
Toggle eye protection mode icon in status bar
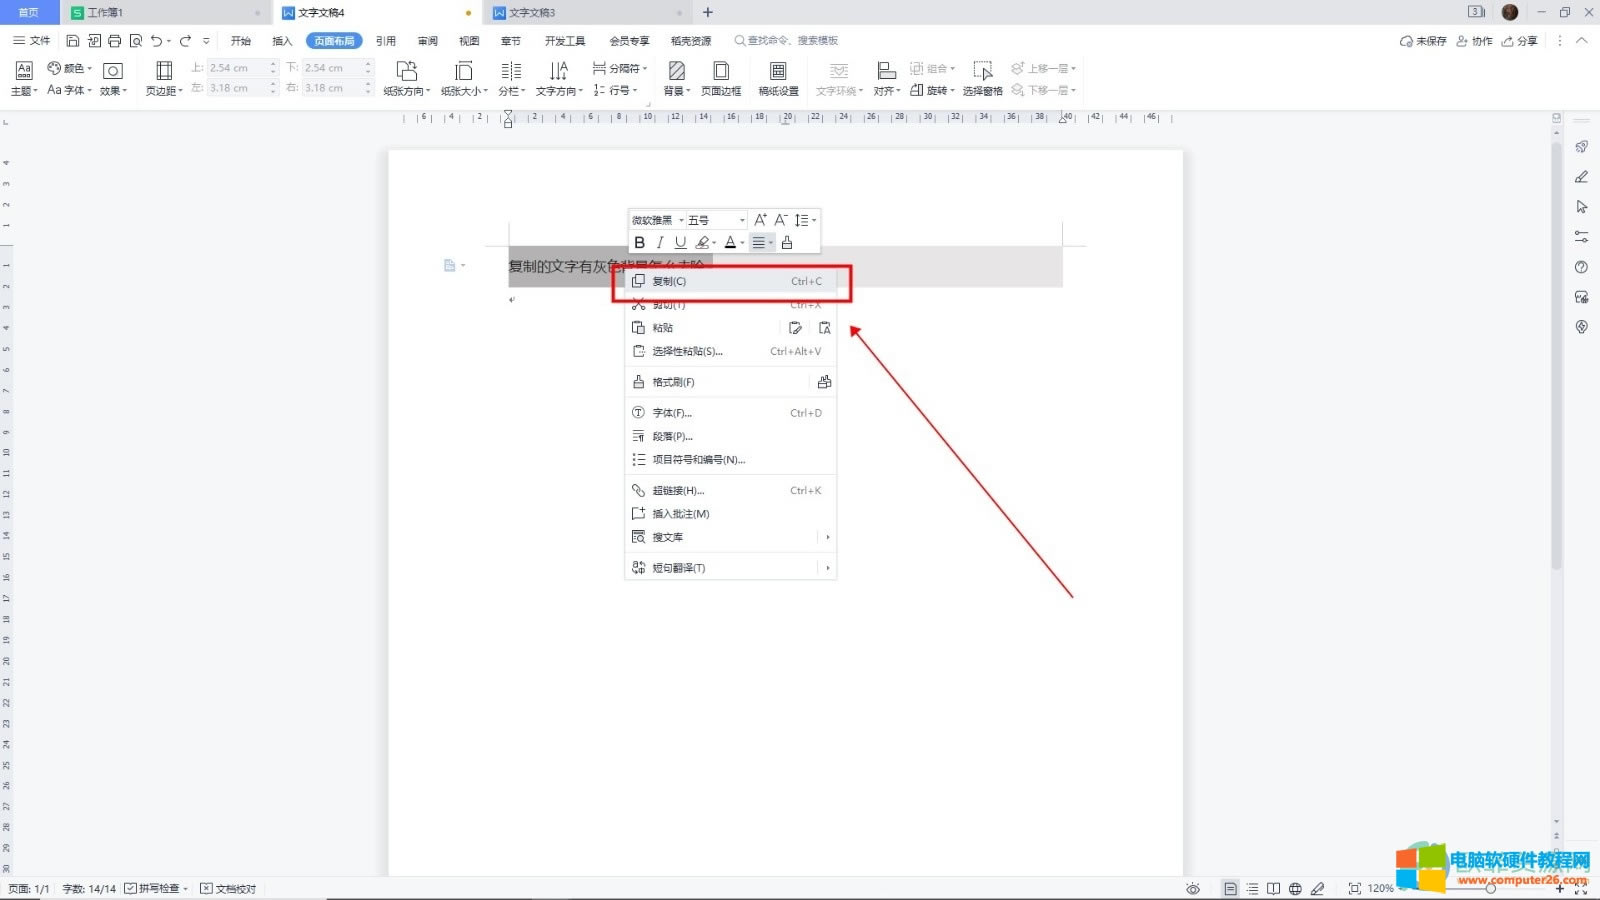[x=1192, y=888]
